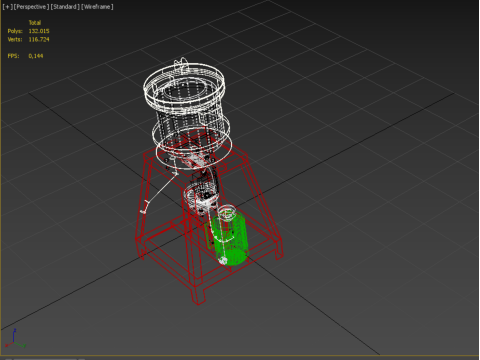The height and width of the screenshot is (360, 480).
Task: Open the Perspective viewport label menu
Action: tap(31, 7)
